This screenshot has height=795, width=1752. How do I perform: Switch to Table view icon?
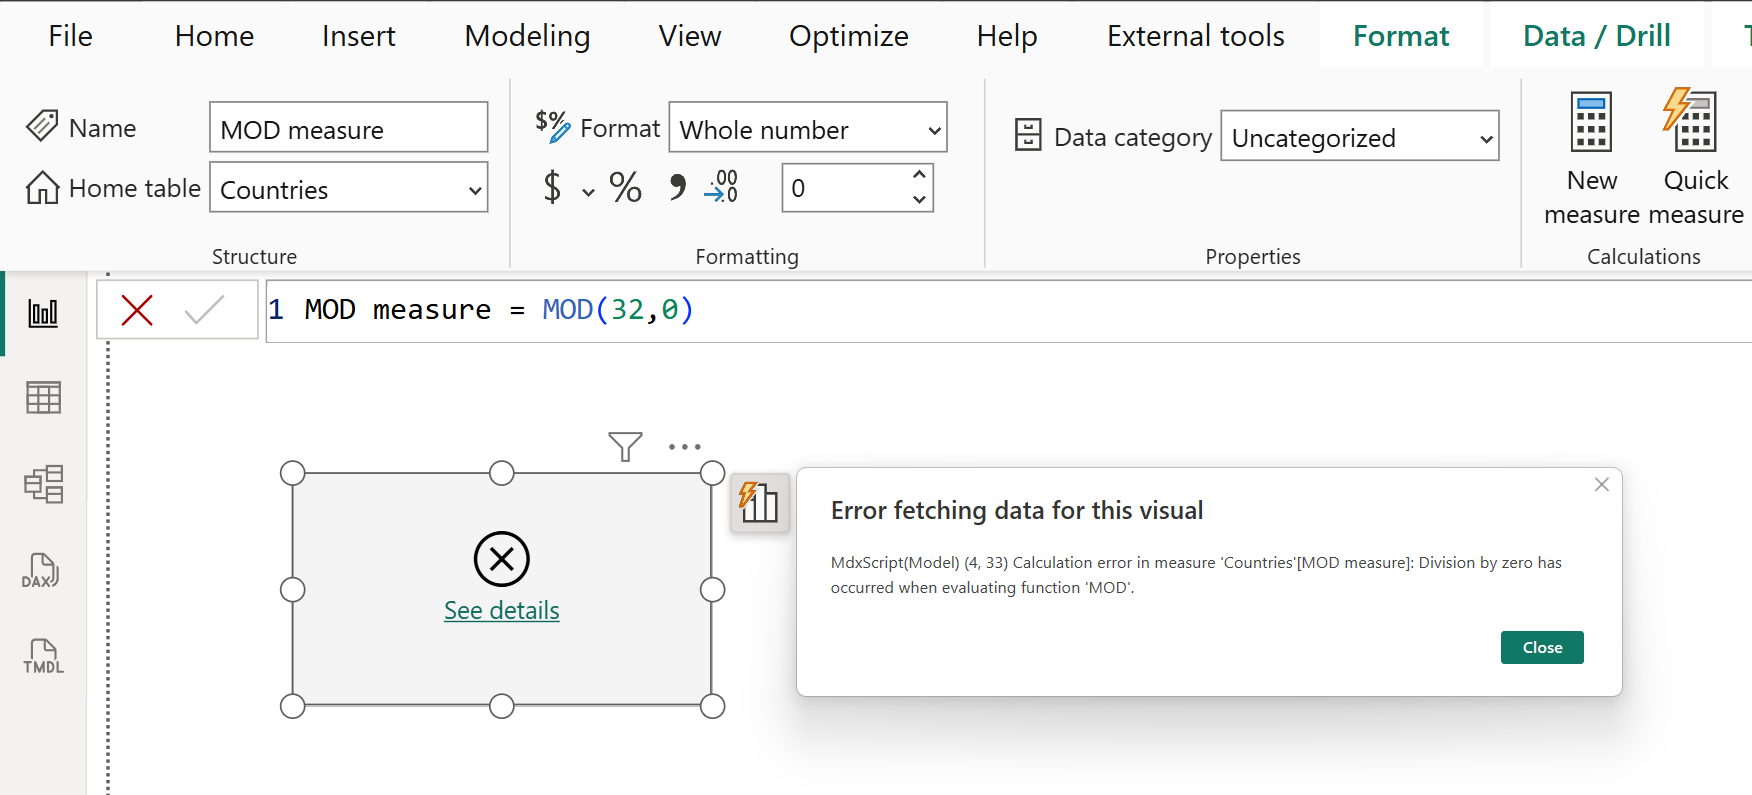[x=43, y=398]
